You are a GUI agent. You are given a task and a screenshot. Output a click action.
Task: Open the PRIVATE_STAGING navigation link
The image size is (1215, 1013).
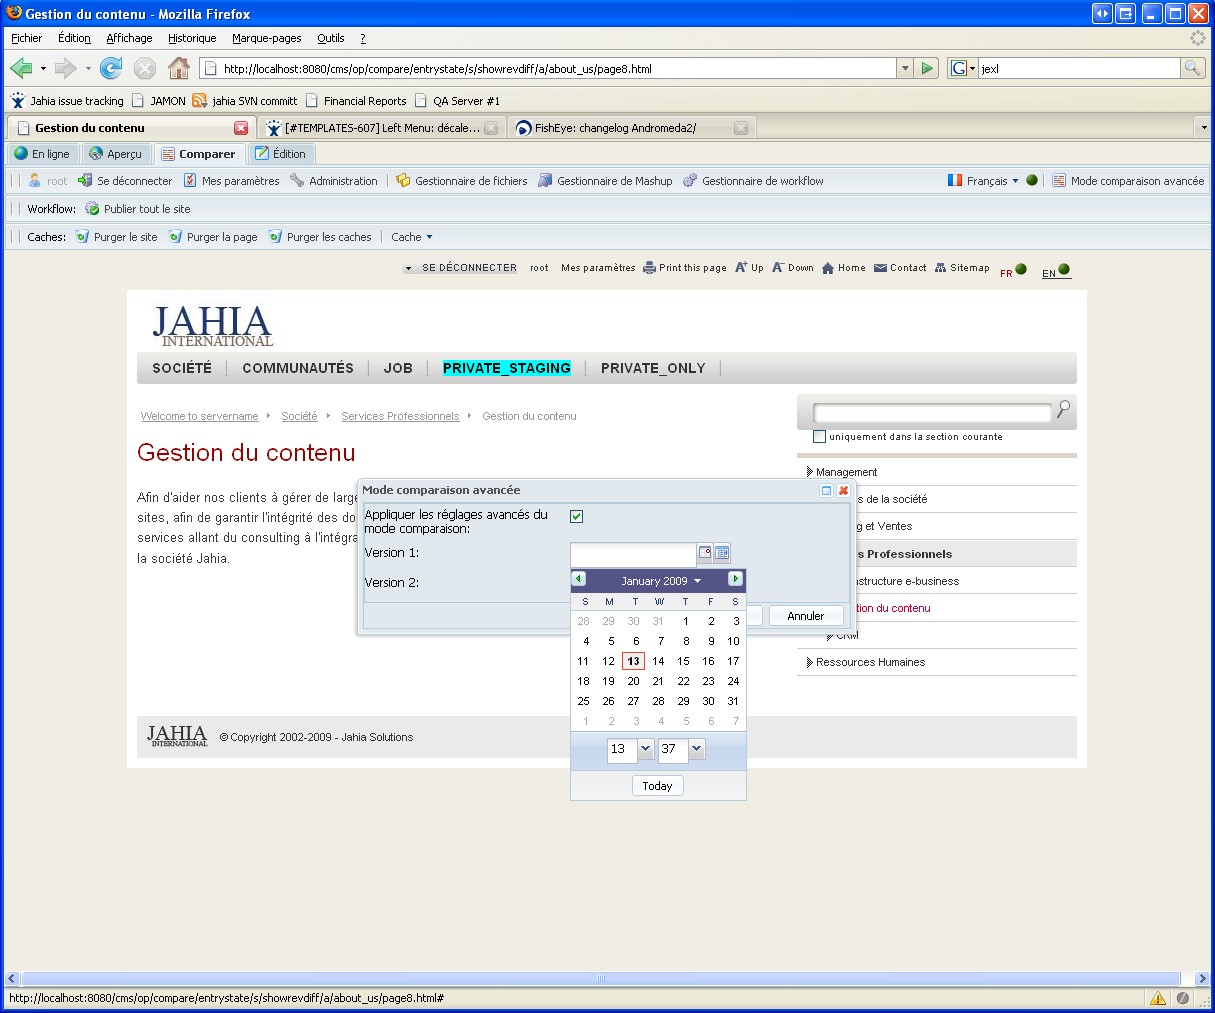tap(507, 368)
